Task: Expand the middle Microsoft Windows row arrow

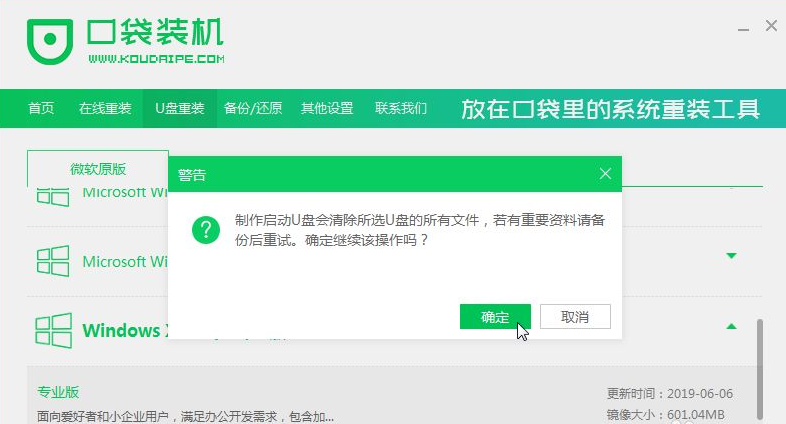Action: (x=731, y=256)
